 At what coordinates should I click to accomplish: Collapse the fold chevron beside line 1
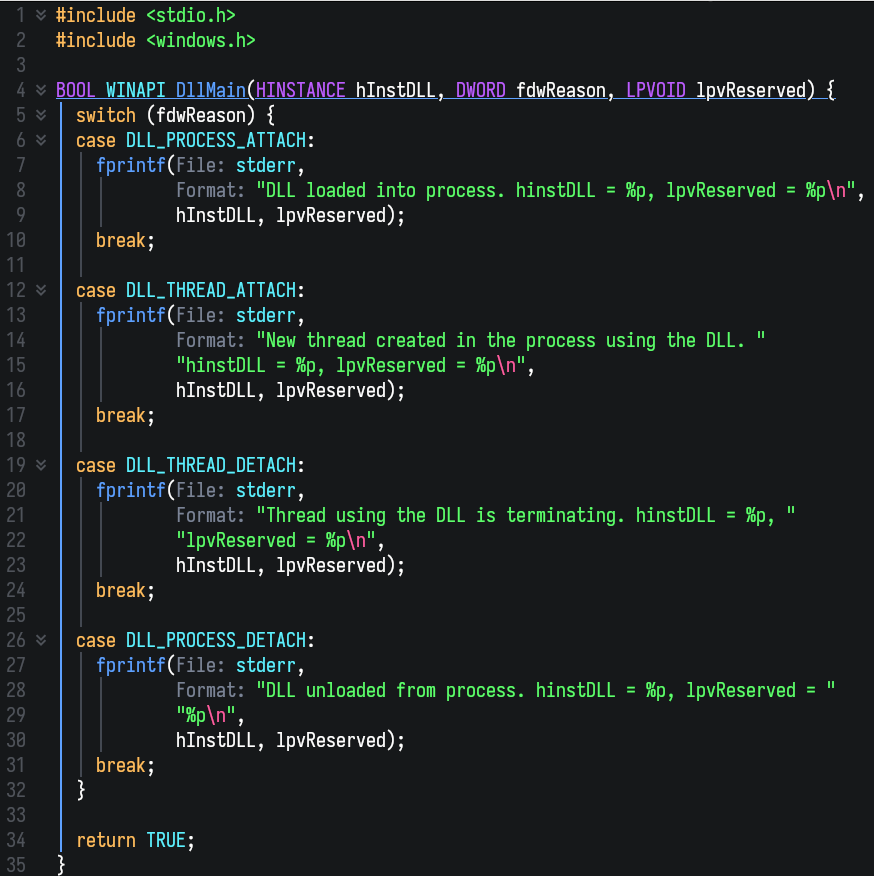click(41, 16)
